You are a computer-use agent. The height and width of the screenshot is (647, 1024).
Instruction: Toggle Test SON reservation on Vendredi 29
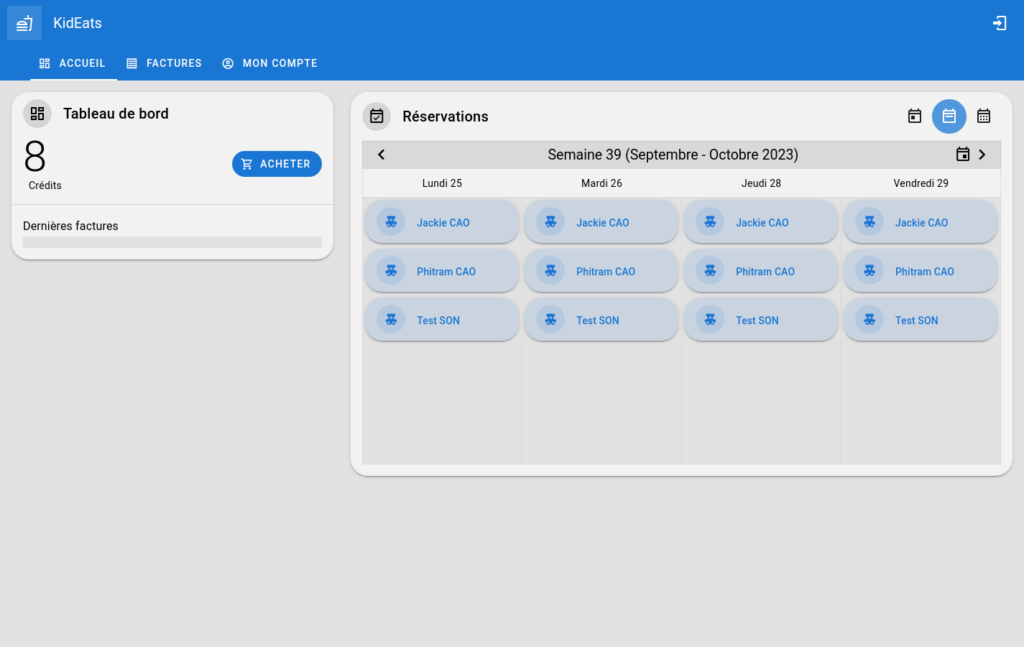tap(921, 320)
